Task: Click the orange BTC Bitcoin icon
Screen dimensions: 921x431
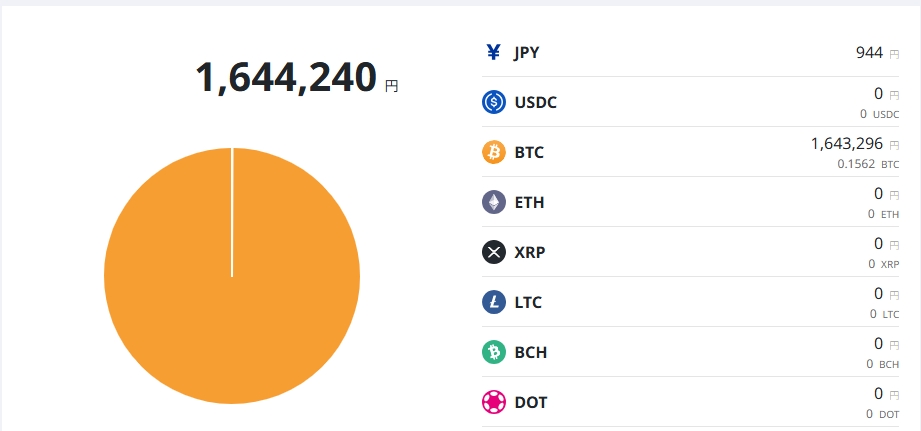Action: (494, 152)
